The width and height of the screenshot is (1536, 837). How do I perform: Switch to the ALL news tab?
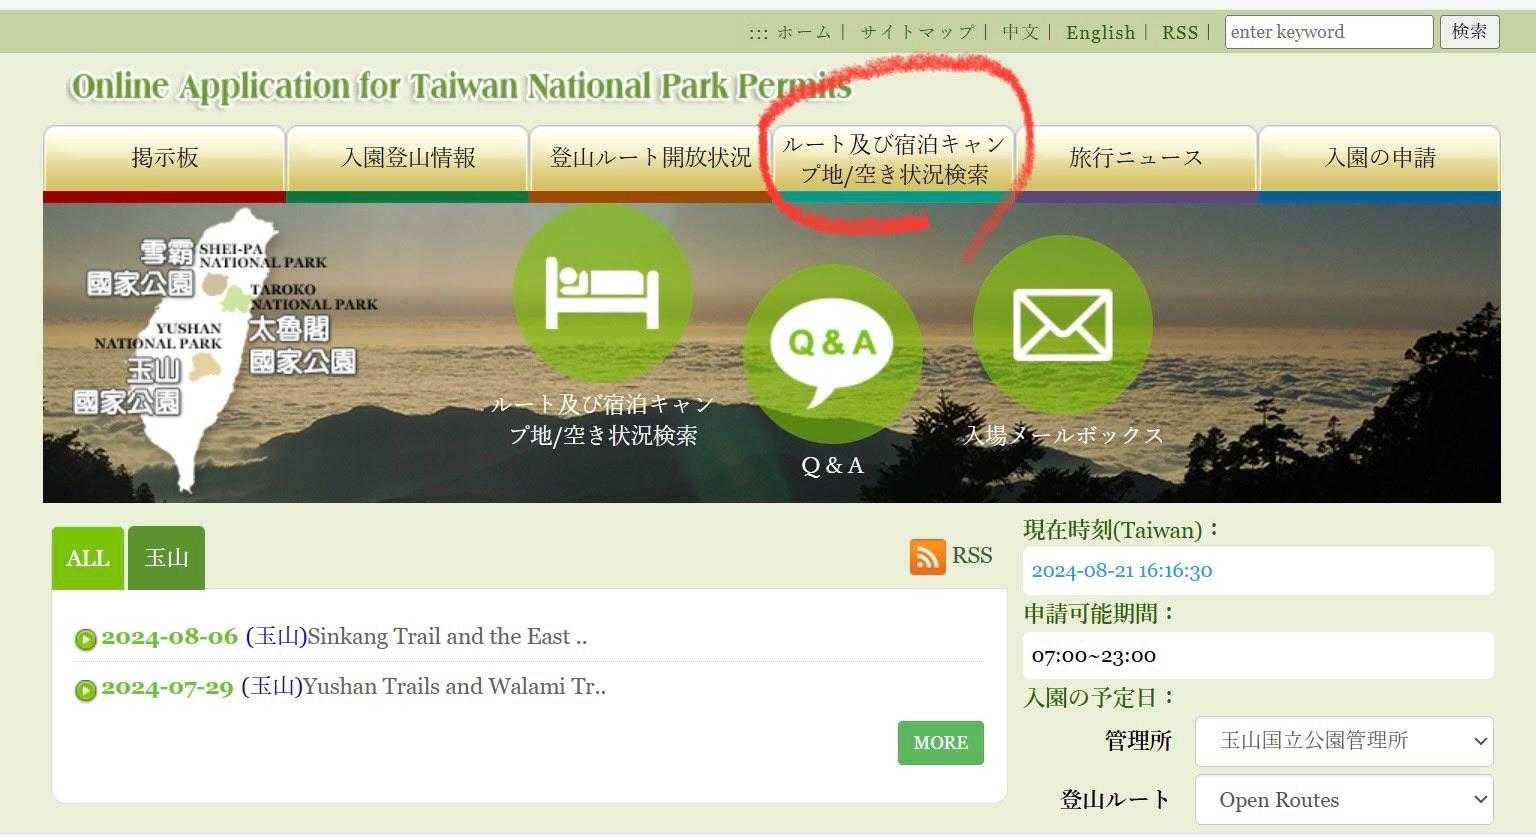click(x=88, y=558)
